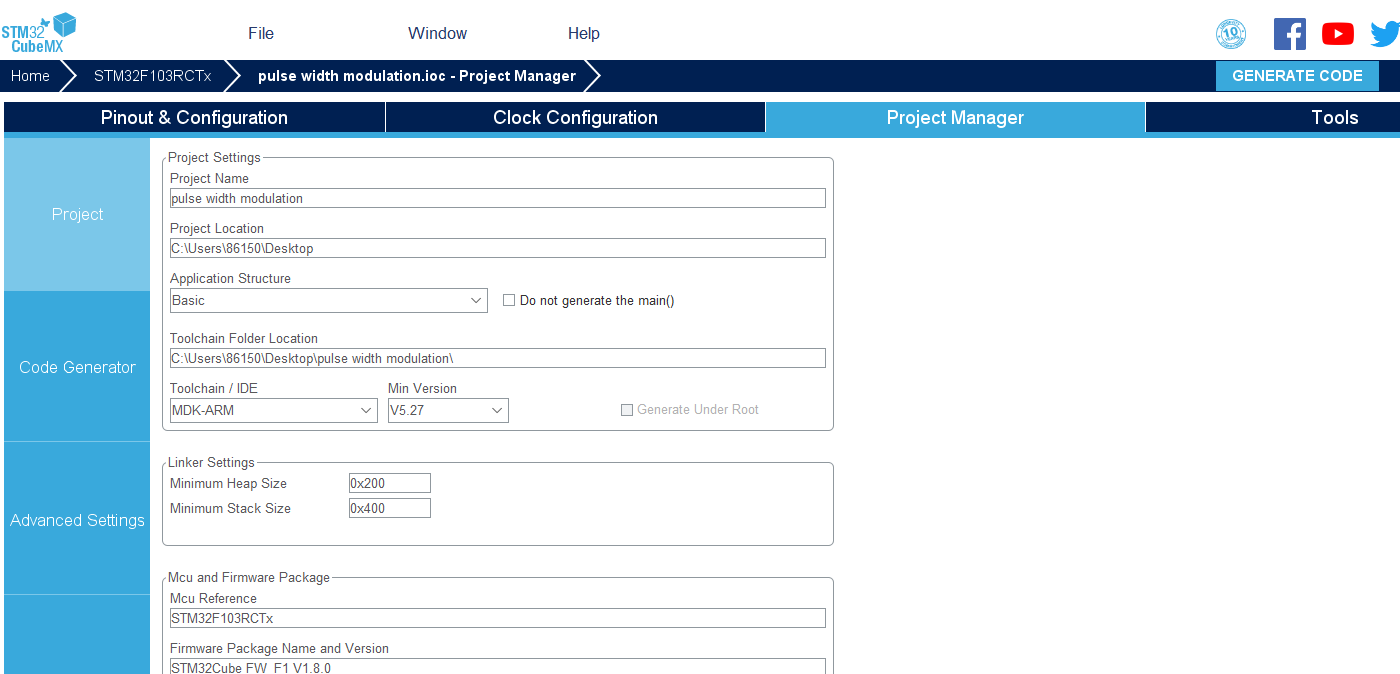Open the Facebook icon link
The width and height of the screenshot is (1400, 674).
tap(1290, 34)
